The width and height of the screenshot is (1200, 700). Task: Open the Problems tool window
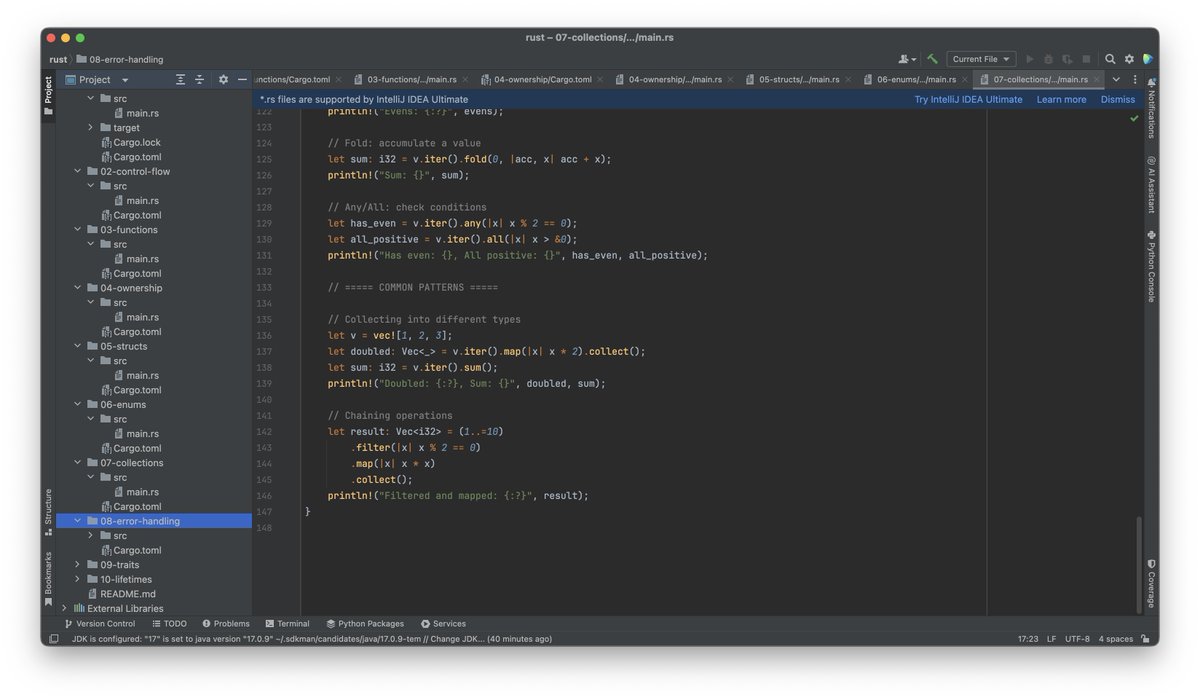point(225,623)
